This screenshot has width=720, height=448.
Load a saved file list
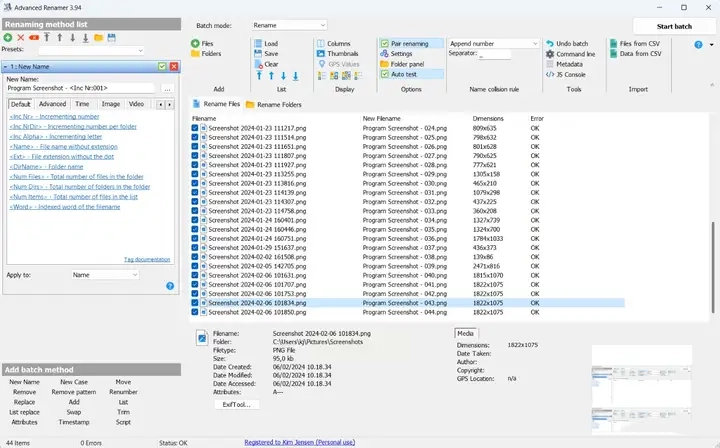(266, 43)
